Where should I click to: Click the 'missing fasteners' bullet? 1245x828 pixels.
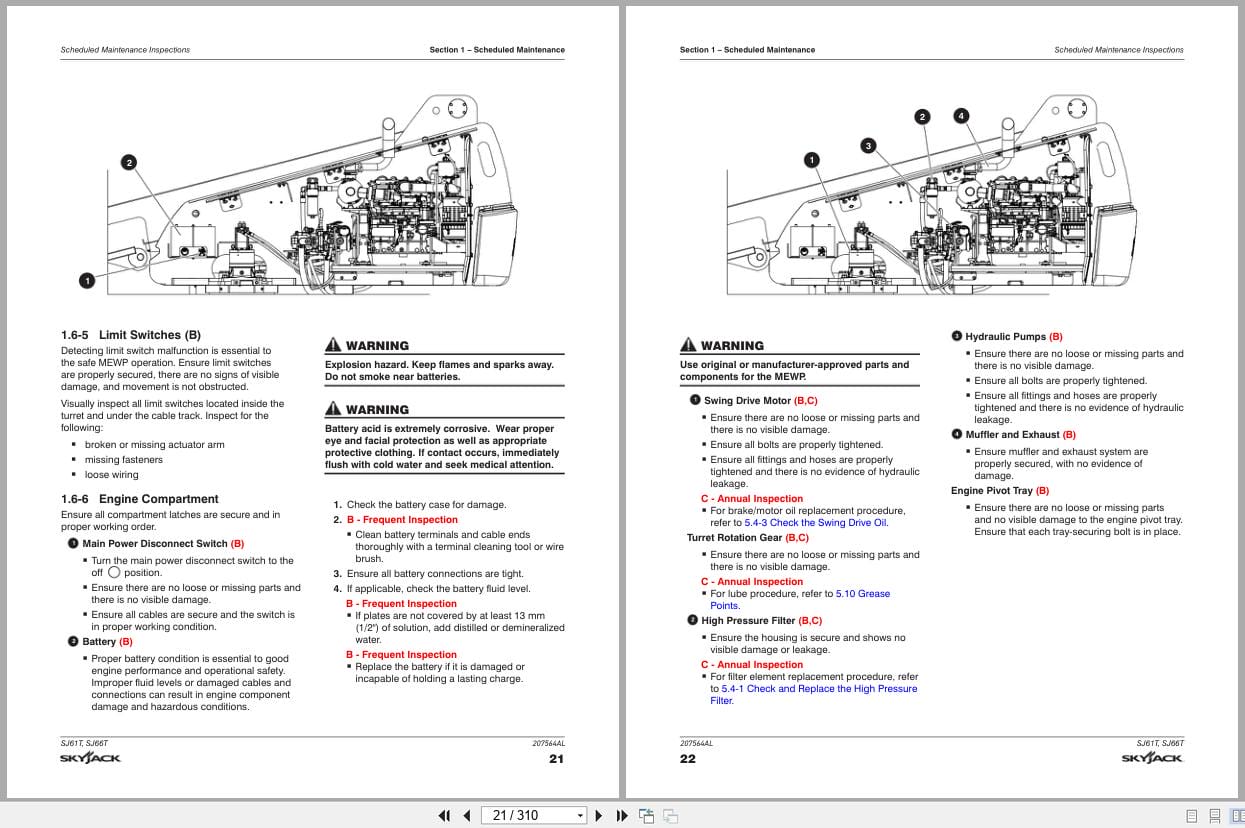(x=124, y=460)
